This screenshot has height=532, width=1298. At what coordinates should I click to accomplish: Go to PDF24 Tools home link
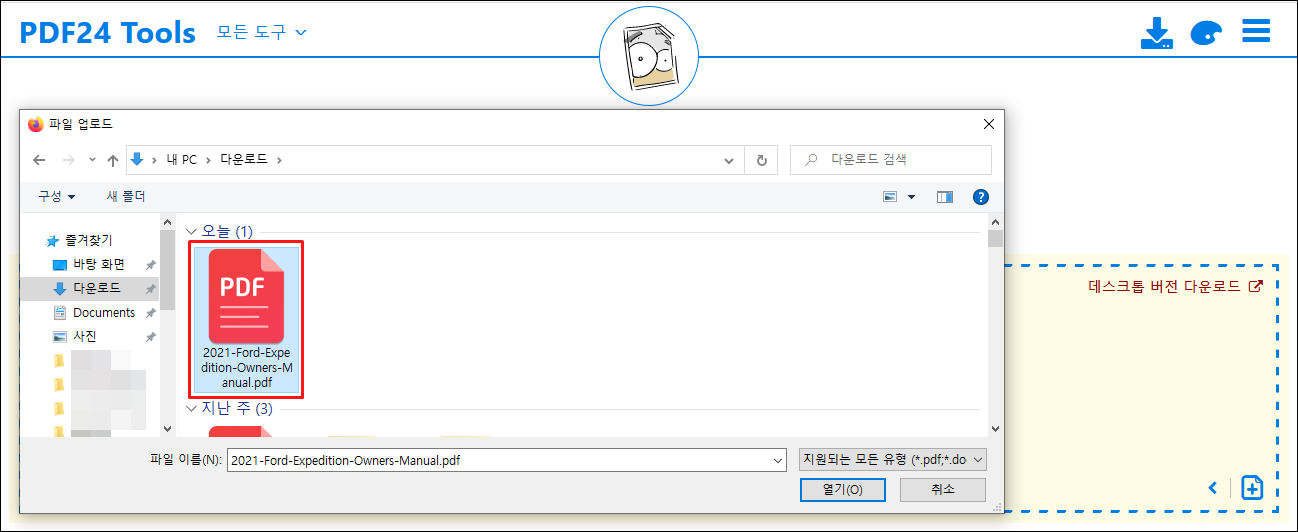108,32
